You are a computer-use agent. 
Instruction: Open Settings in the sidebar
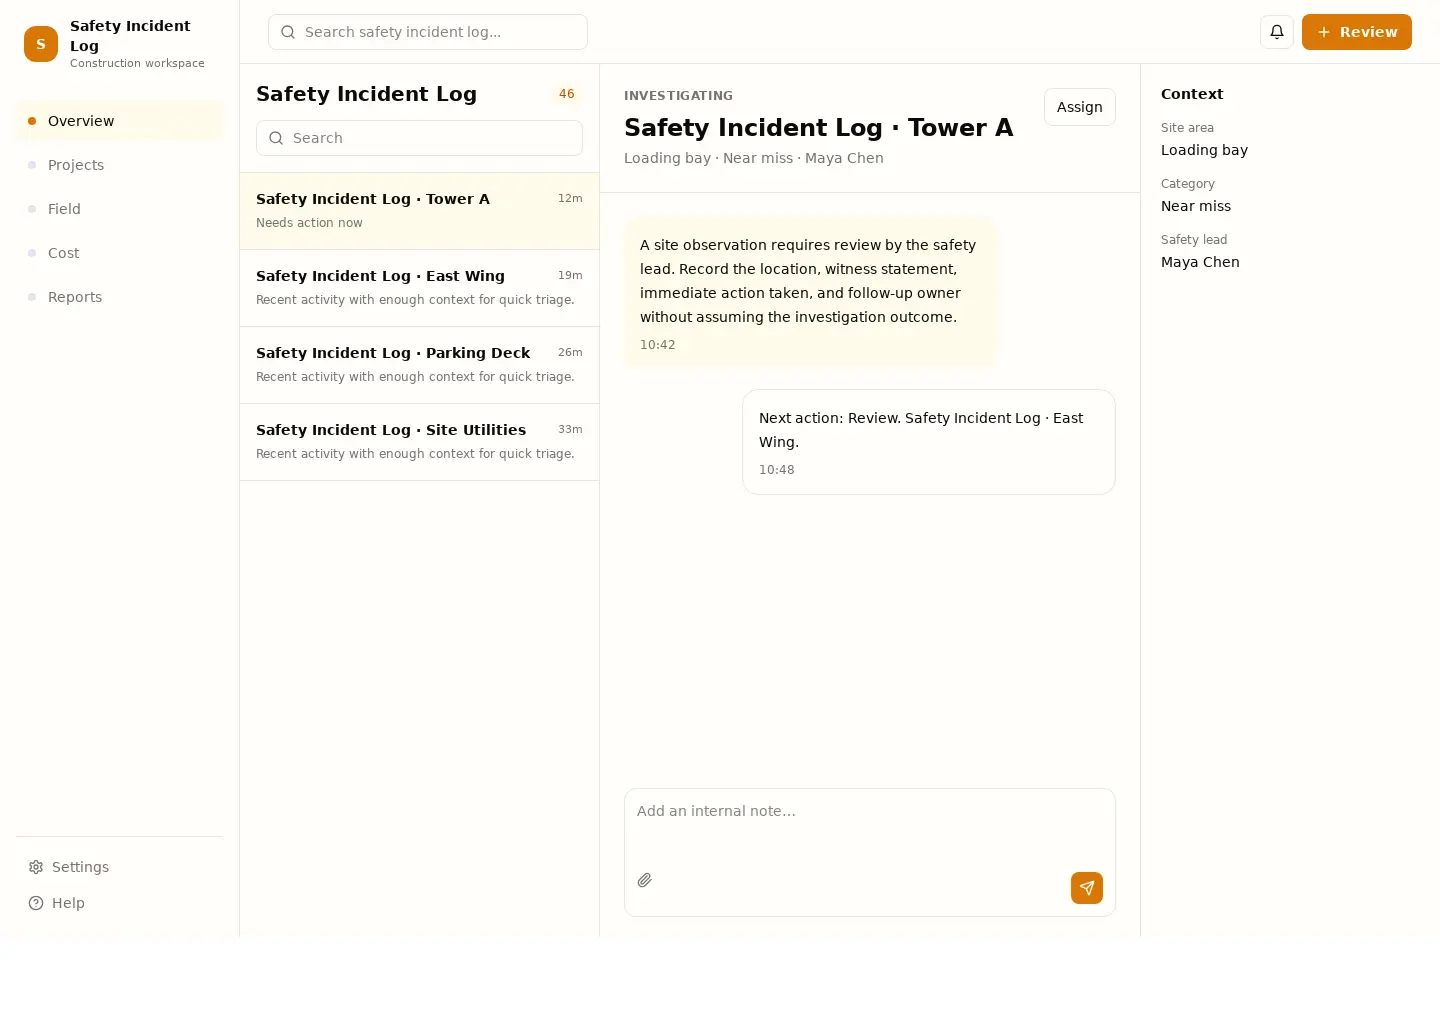pyautogui.click(x=120, y=867)
